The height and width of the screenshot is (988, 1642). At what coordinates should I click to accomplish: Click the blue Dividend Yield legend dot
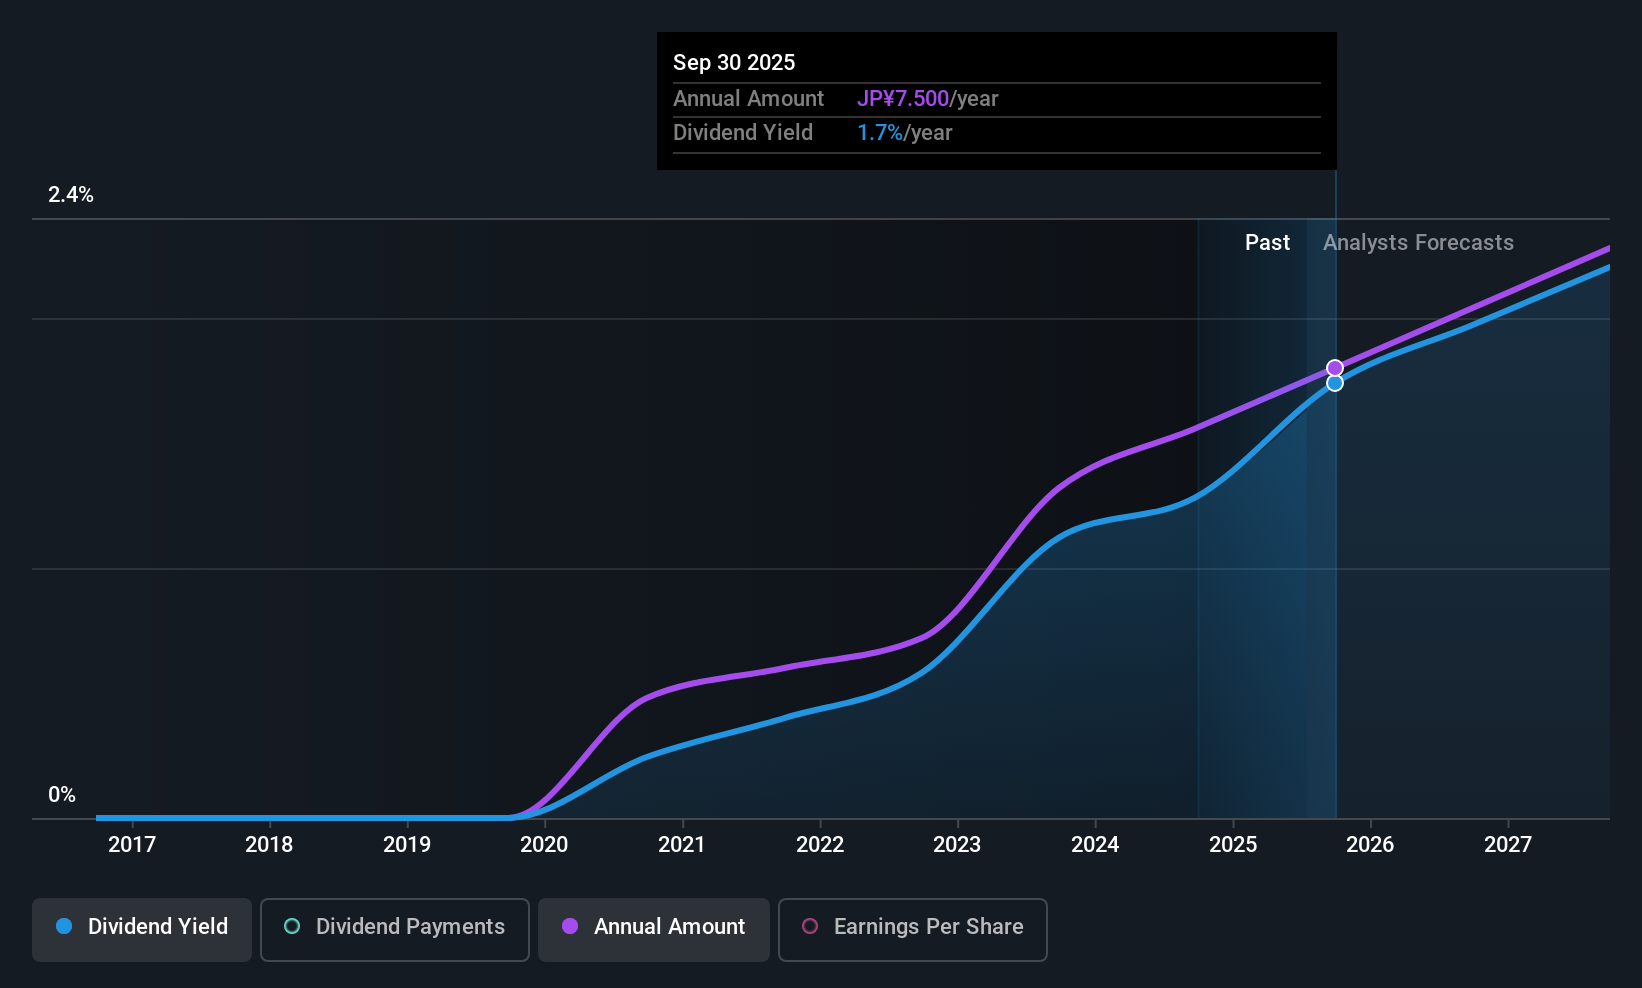tap(64, 926)
